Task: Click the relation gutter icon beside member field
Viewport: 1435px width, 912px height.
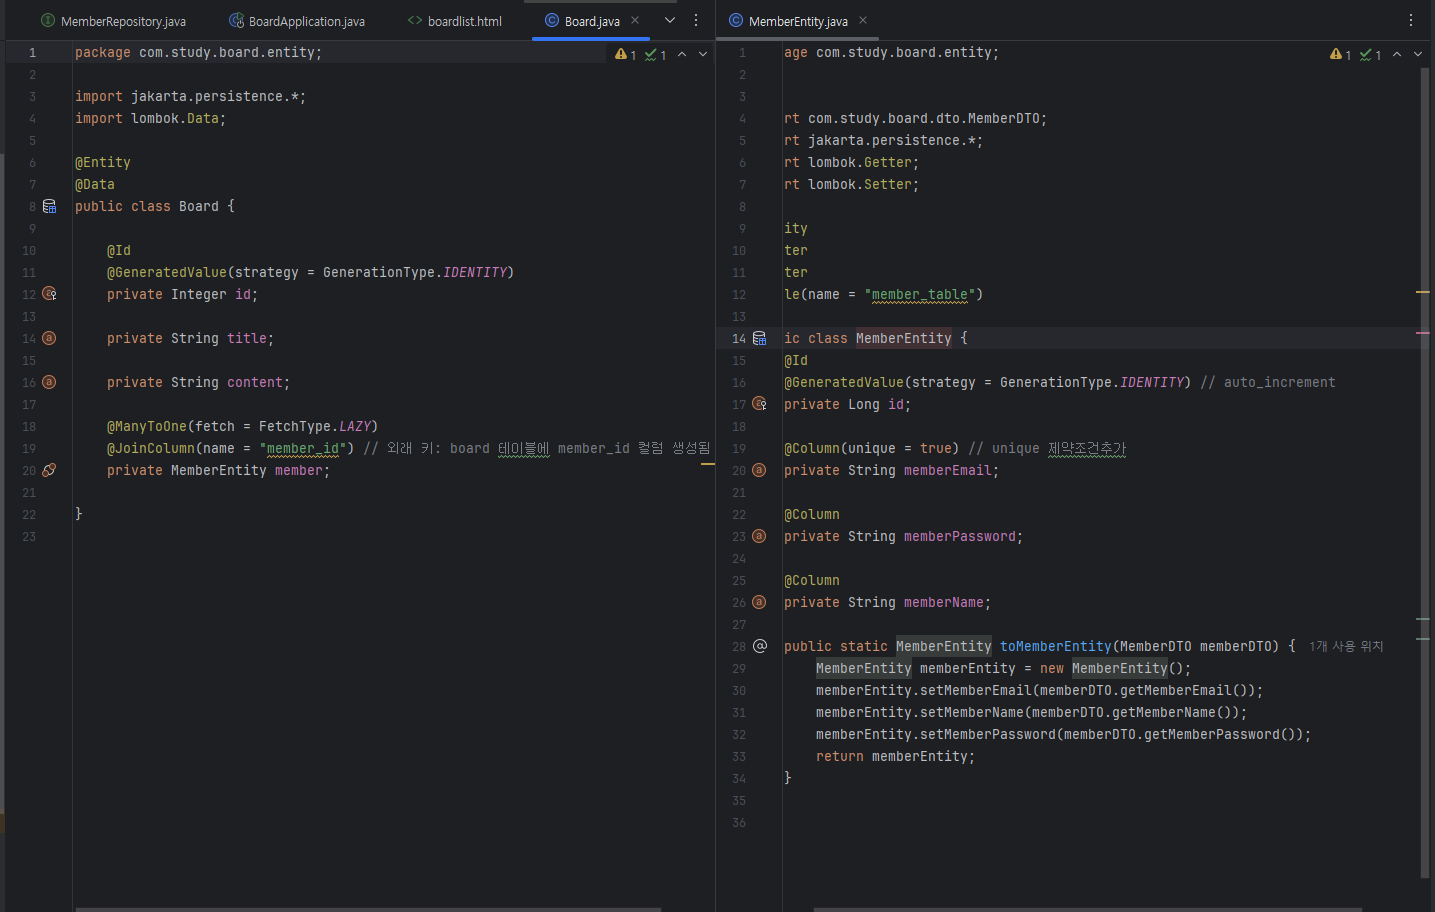Action: (49, 470)
